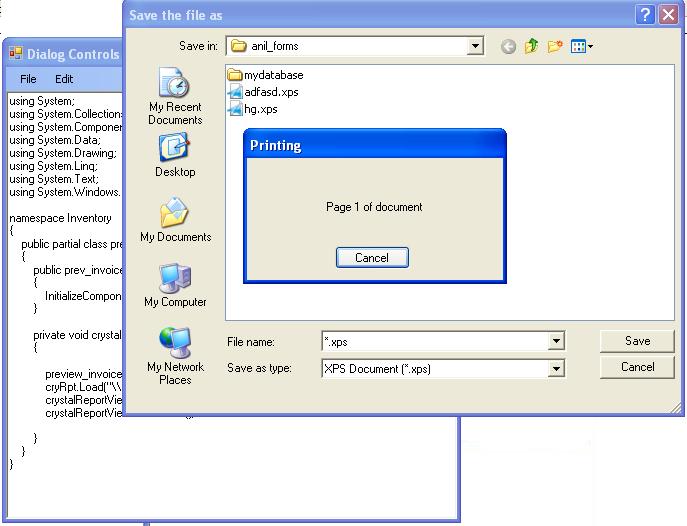
Task: Click 'using System.Data;' code line
Action: tap(55, 140)
